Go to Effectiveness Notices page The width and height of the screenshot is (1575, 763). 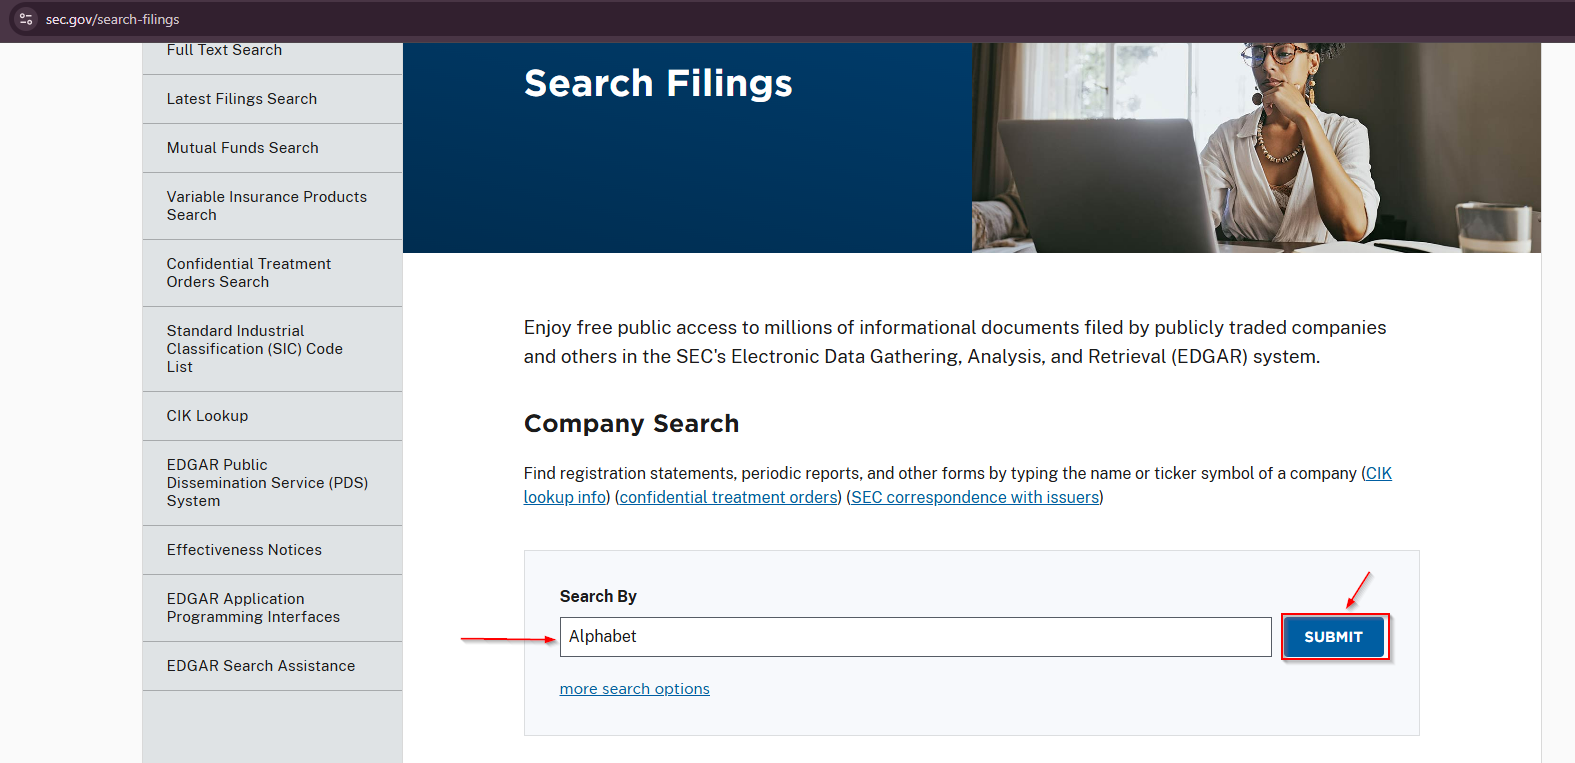point(245,550)
